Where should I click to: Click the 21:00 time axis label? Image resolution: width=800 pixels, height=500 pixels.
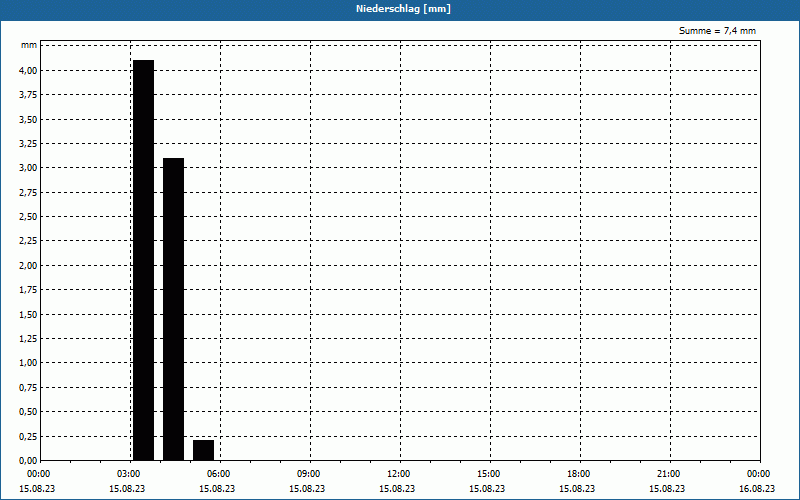(x=668, y=474)
